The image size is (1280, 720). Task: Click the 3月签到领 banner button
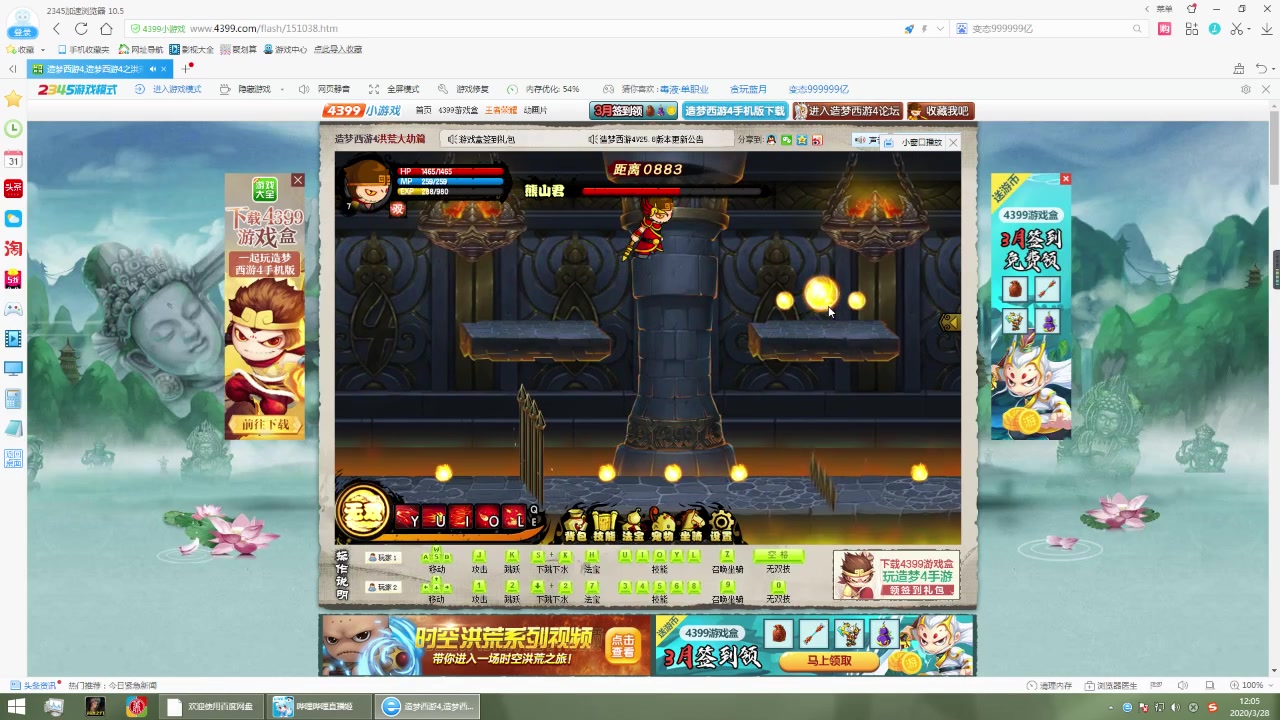(x=634, y=111)
